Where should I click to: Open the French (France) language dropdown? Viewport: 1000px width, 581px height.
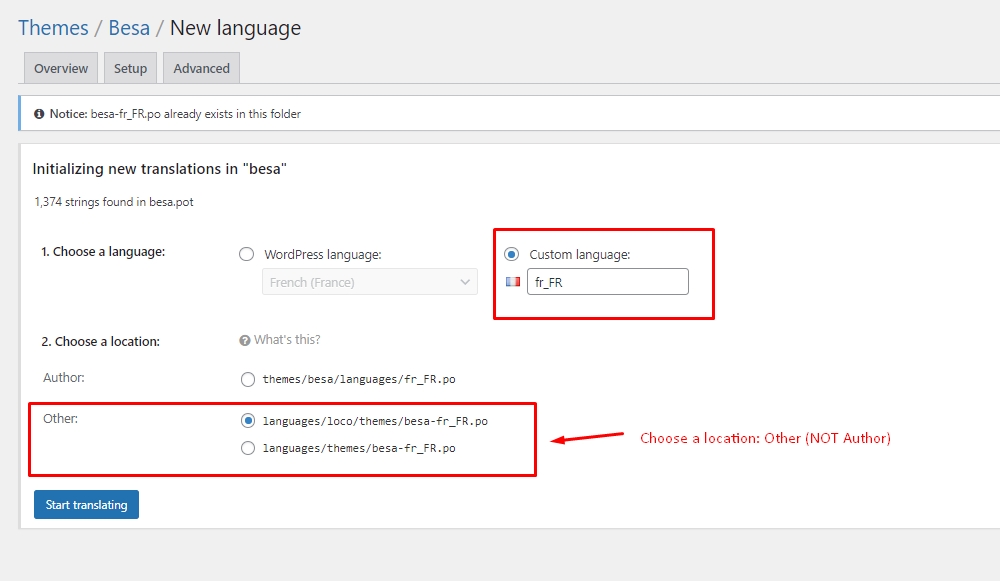[x=369, y=282]
